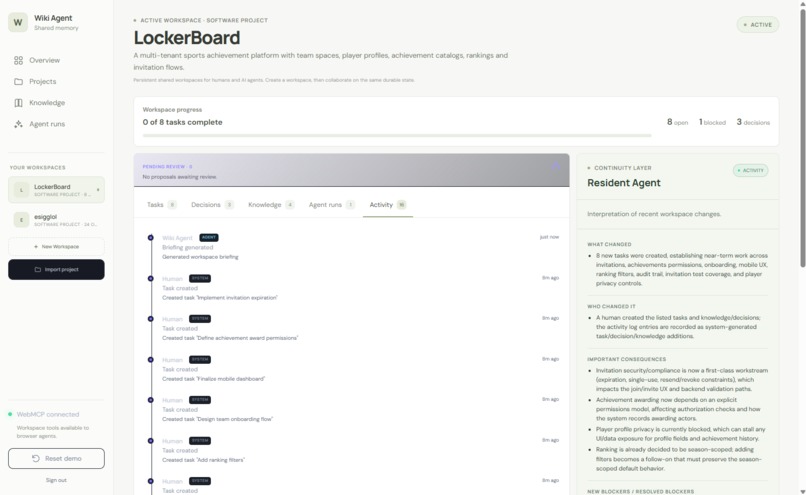806x495 pixels.
Task: Click the Projects folder icon
Action: point(19,81)
